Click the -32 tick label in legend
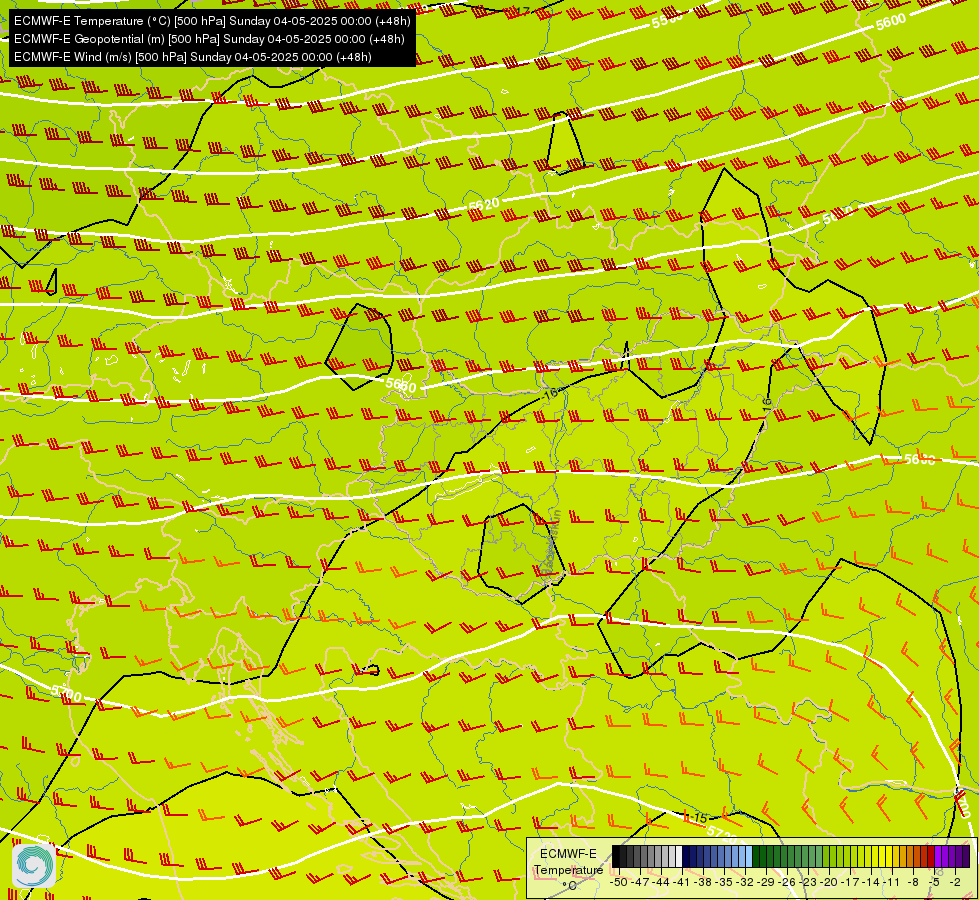 pyautogui.click(x=745, y=882)
